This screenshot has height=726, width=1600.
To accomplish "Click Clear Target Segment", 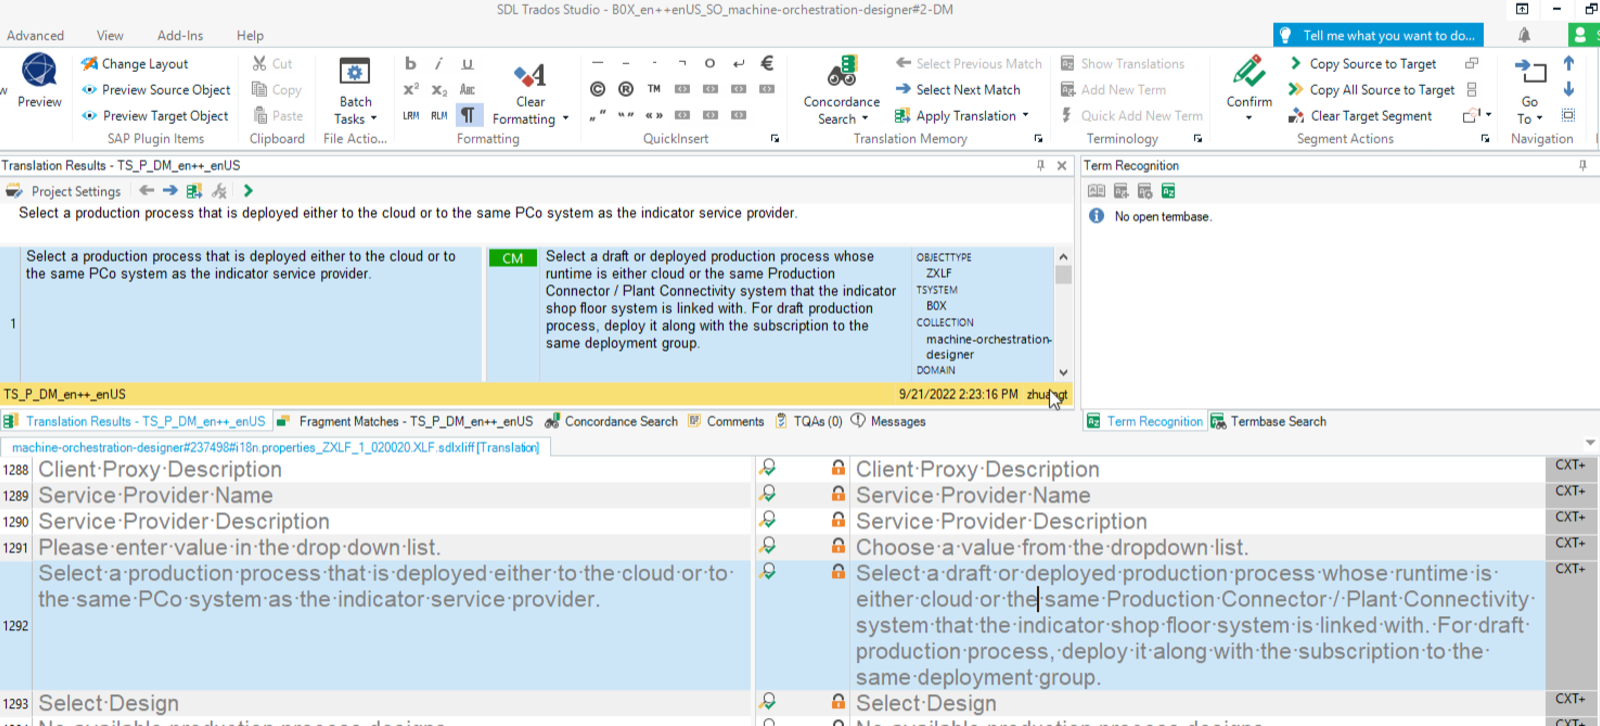I will (x=1361, y=115).
